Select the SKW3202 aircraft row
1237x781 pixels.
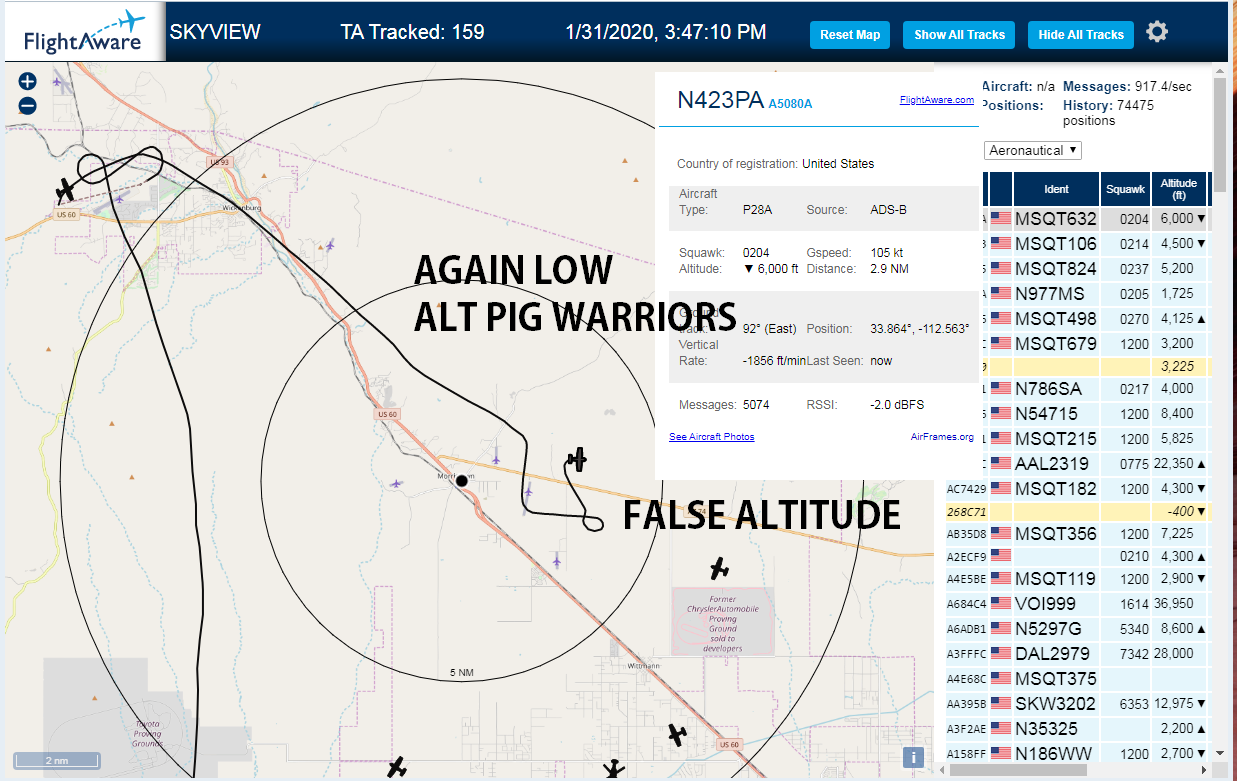[x=1079, y=704]
